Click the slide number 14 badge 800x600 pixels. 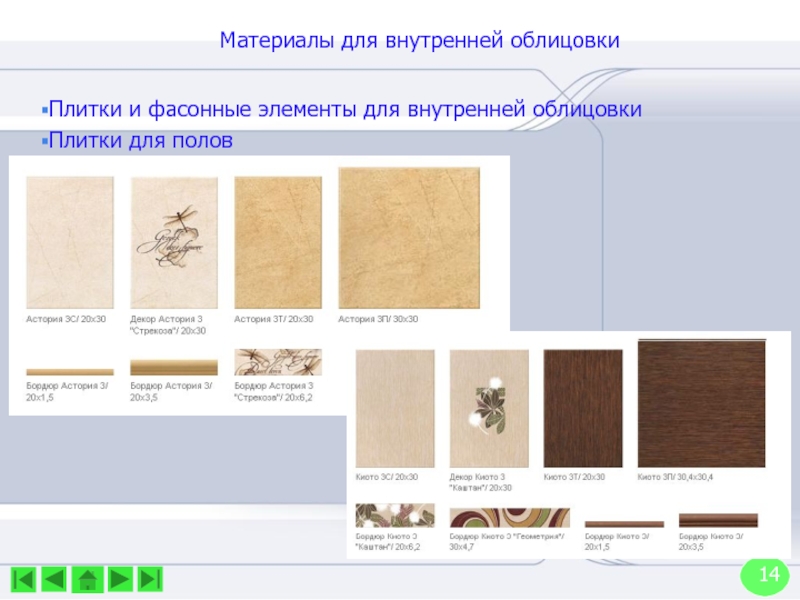pos(769,574)
